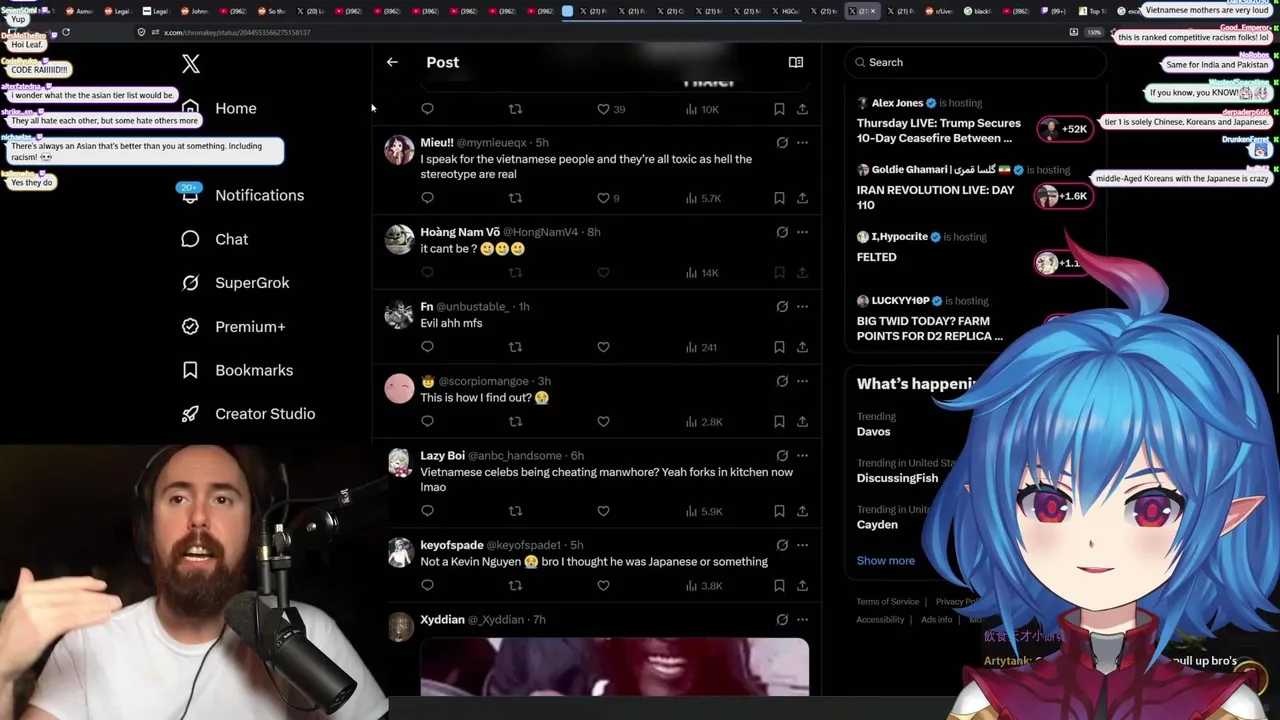
Task: Bookmark the top comment with 39 likes
Action: coord(779,109)
